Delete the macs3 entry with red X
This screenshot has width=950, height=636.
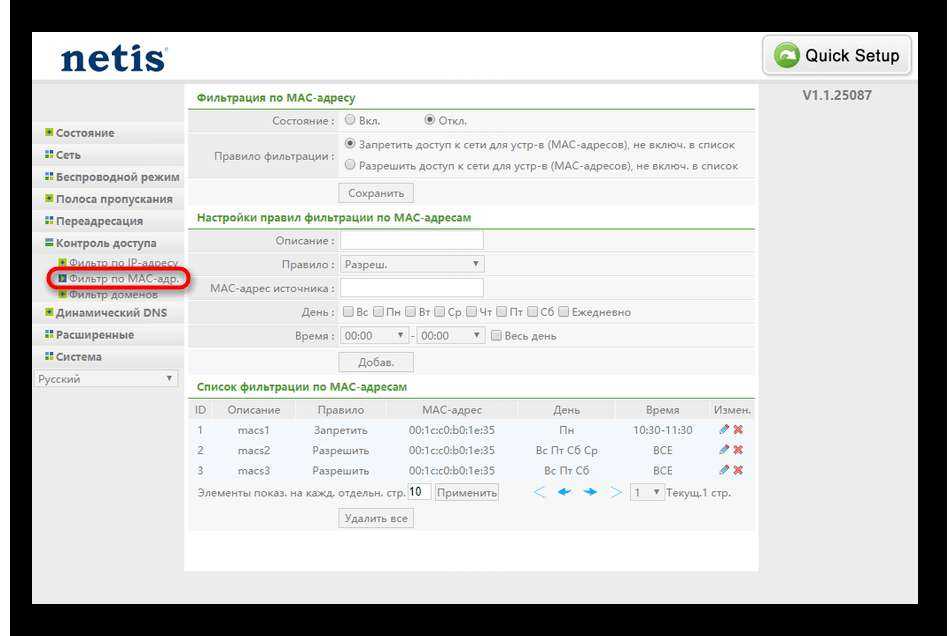pyautogui.click(x=738, y=470)
